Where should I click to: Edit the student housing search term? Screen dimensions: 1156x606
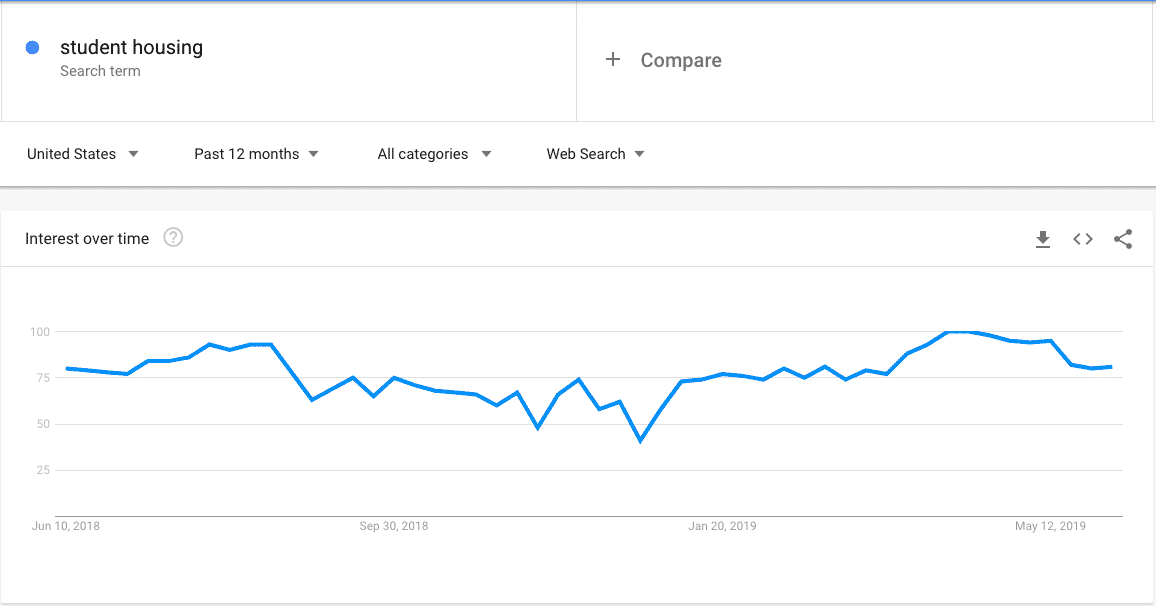coord(131,47)
